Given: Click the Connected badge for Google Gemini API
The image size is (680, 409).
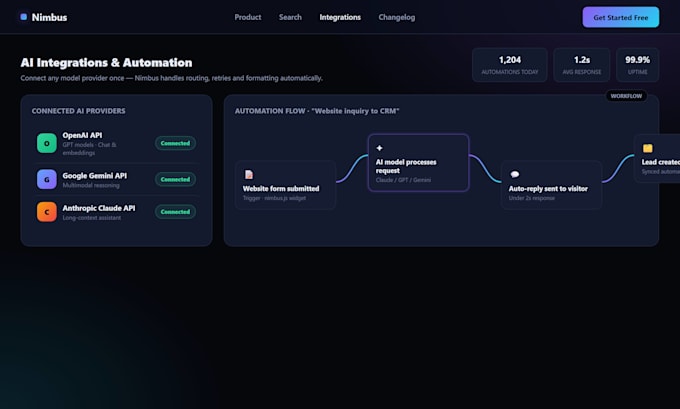Looking at the screenshot, I should point(175,179).
